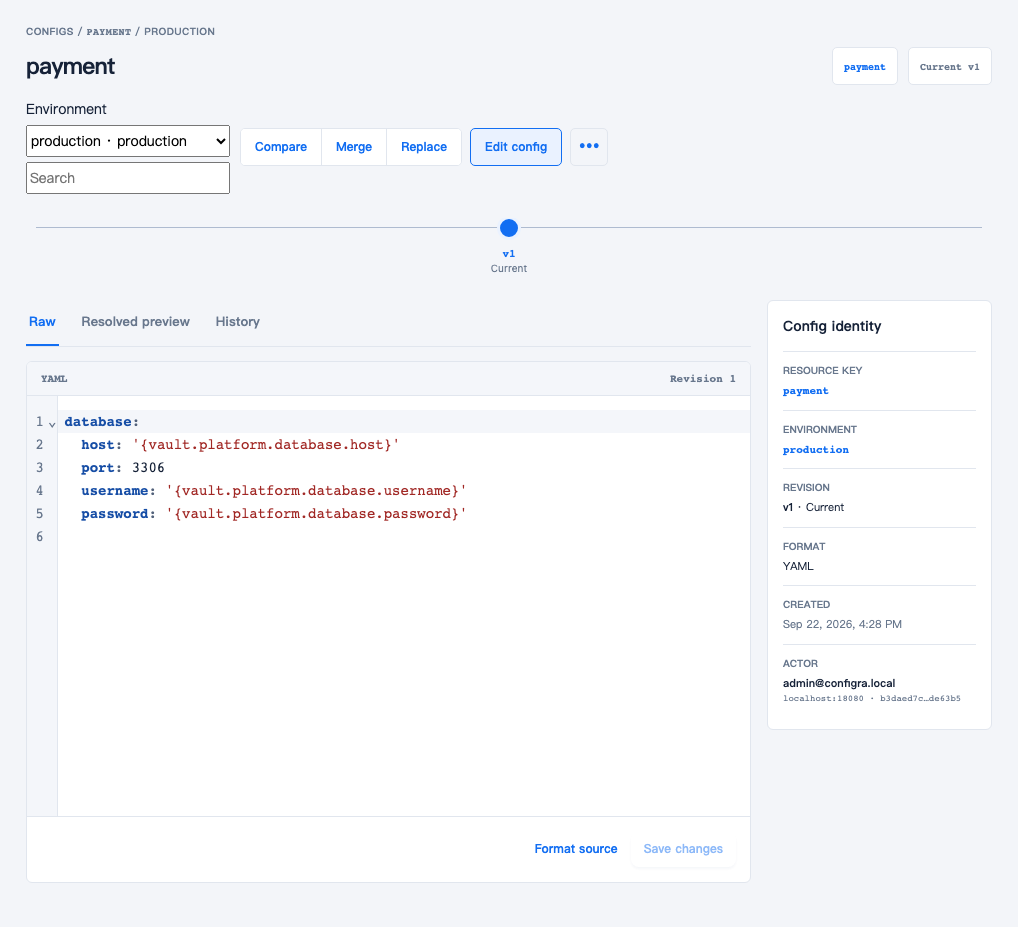This screenshot has width=1018, height=927.
Task: Open the History tab
Action: [x=238, y=322]
